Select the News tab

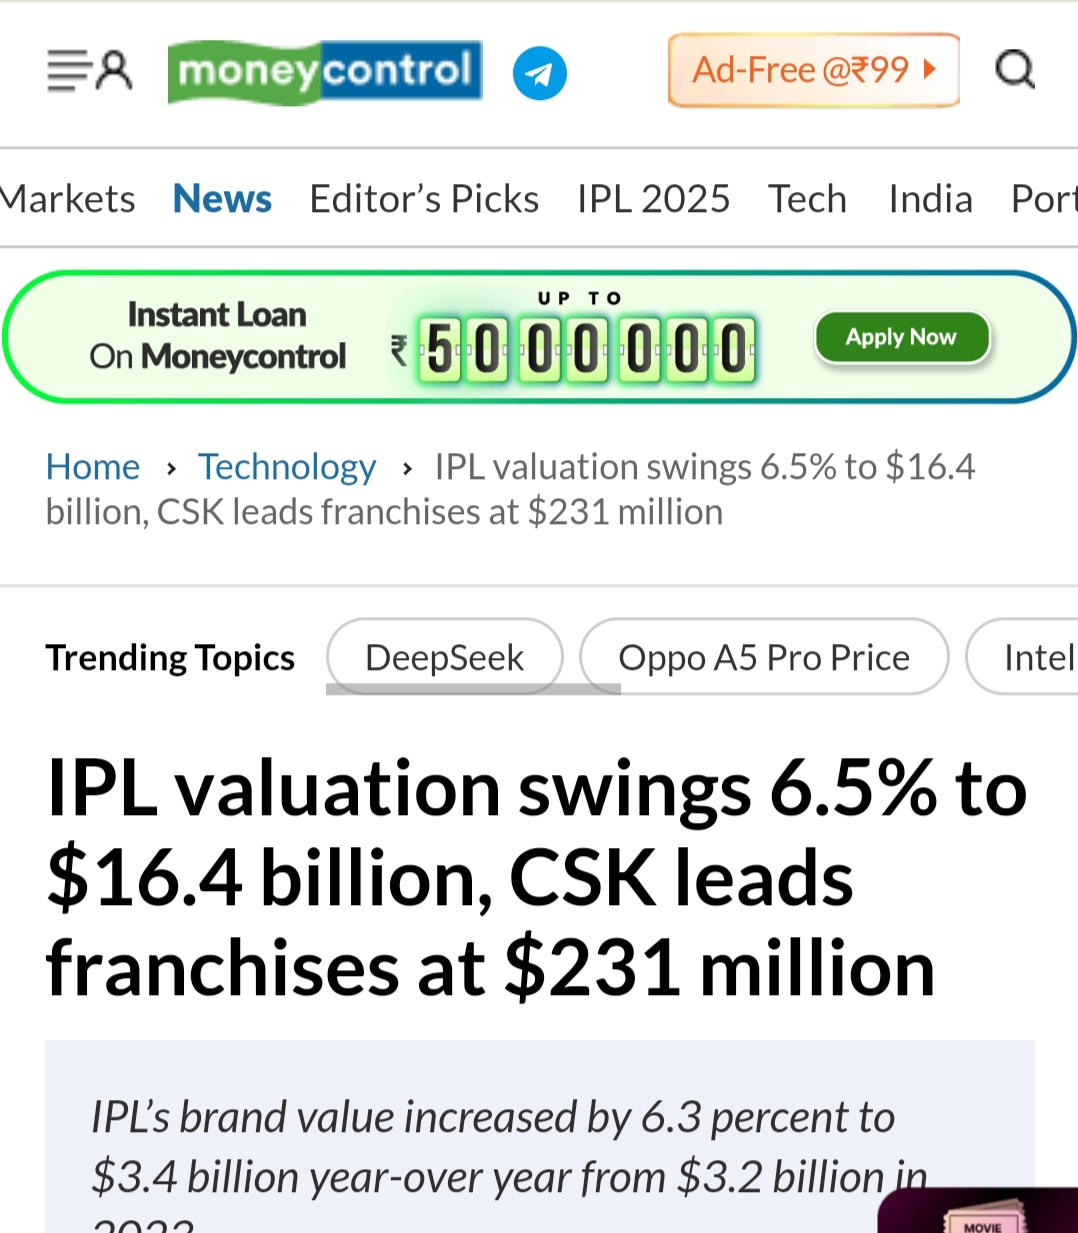point(222,199)
